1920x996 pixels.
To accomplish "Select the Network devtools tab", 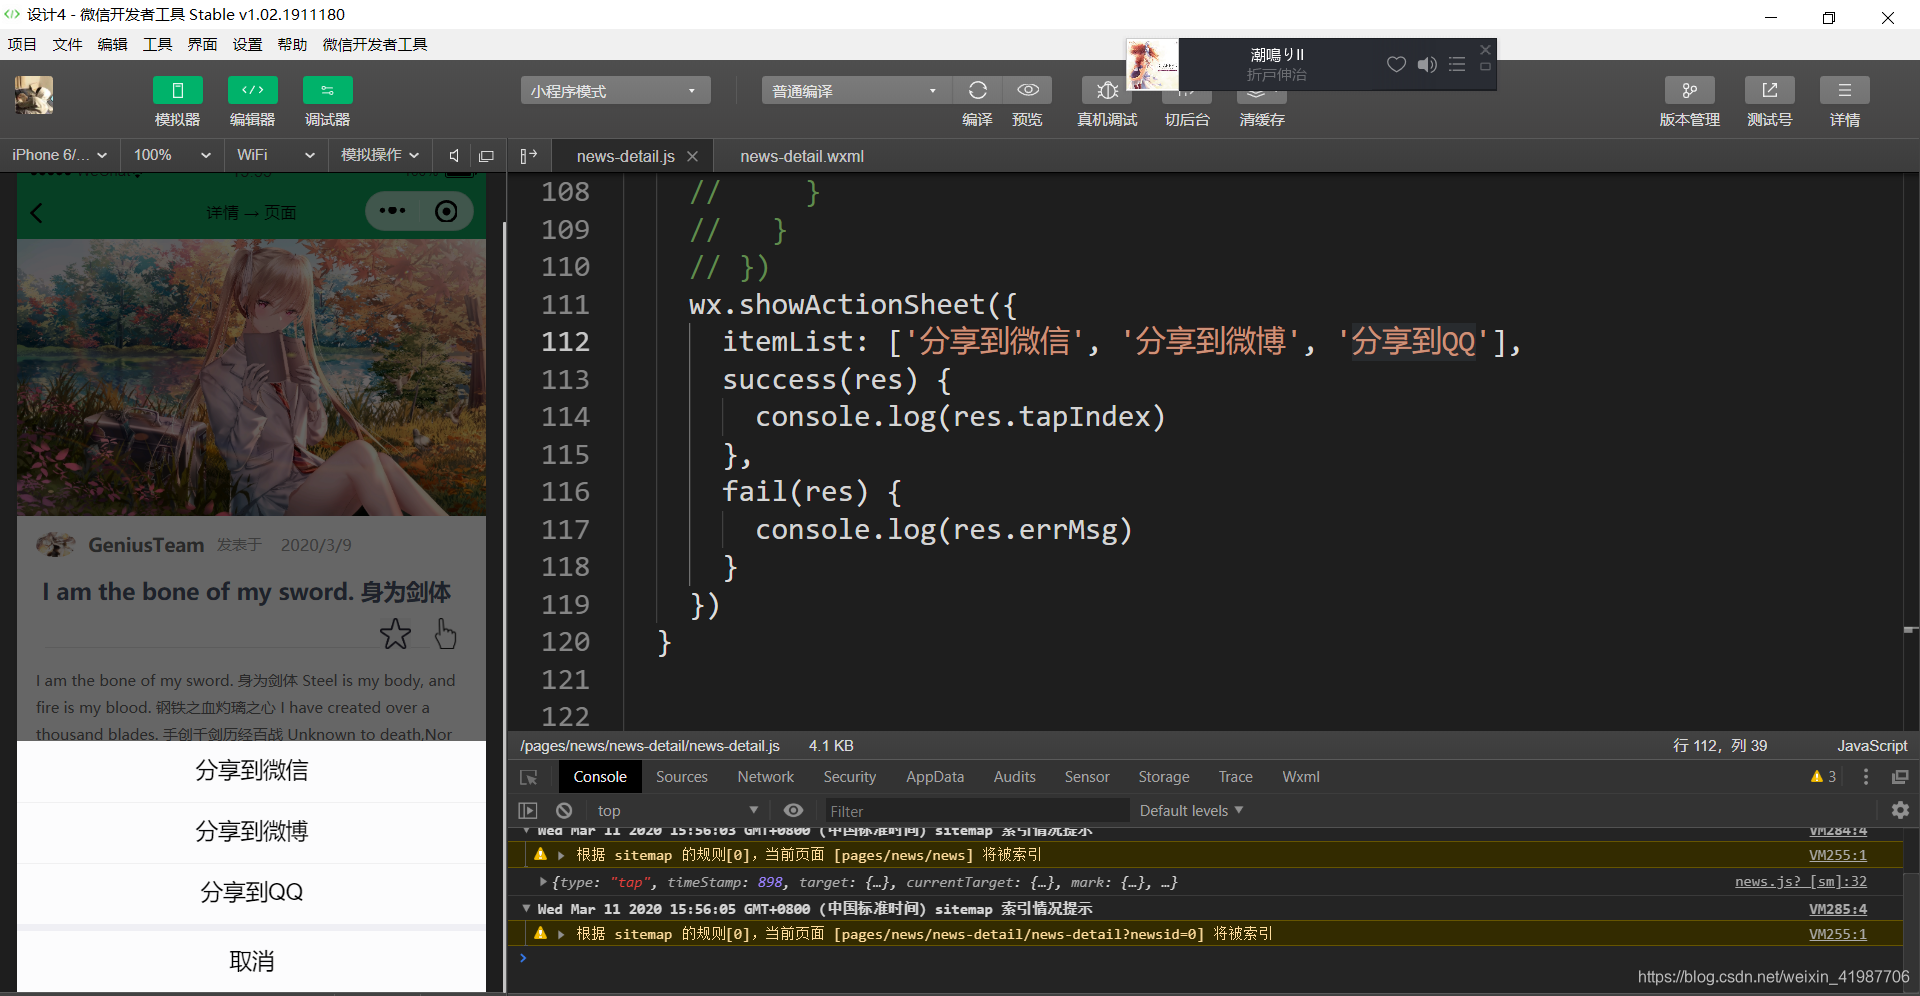I will point(766,777).
